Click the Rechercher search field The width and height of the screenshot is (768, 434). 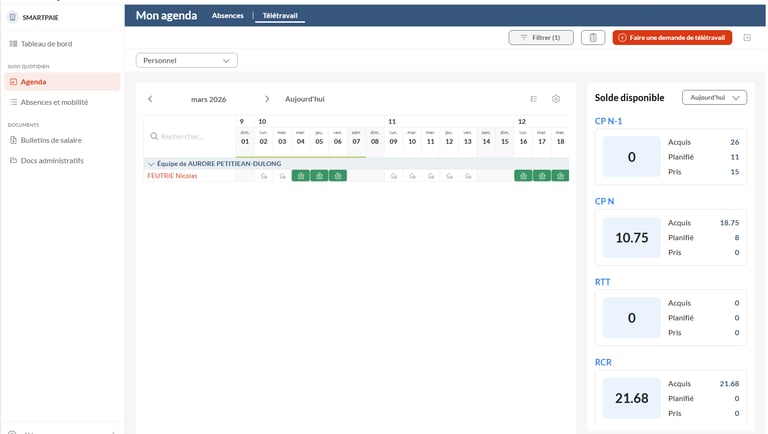191,137
